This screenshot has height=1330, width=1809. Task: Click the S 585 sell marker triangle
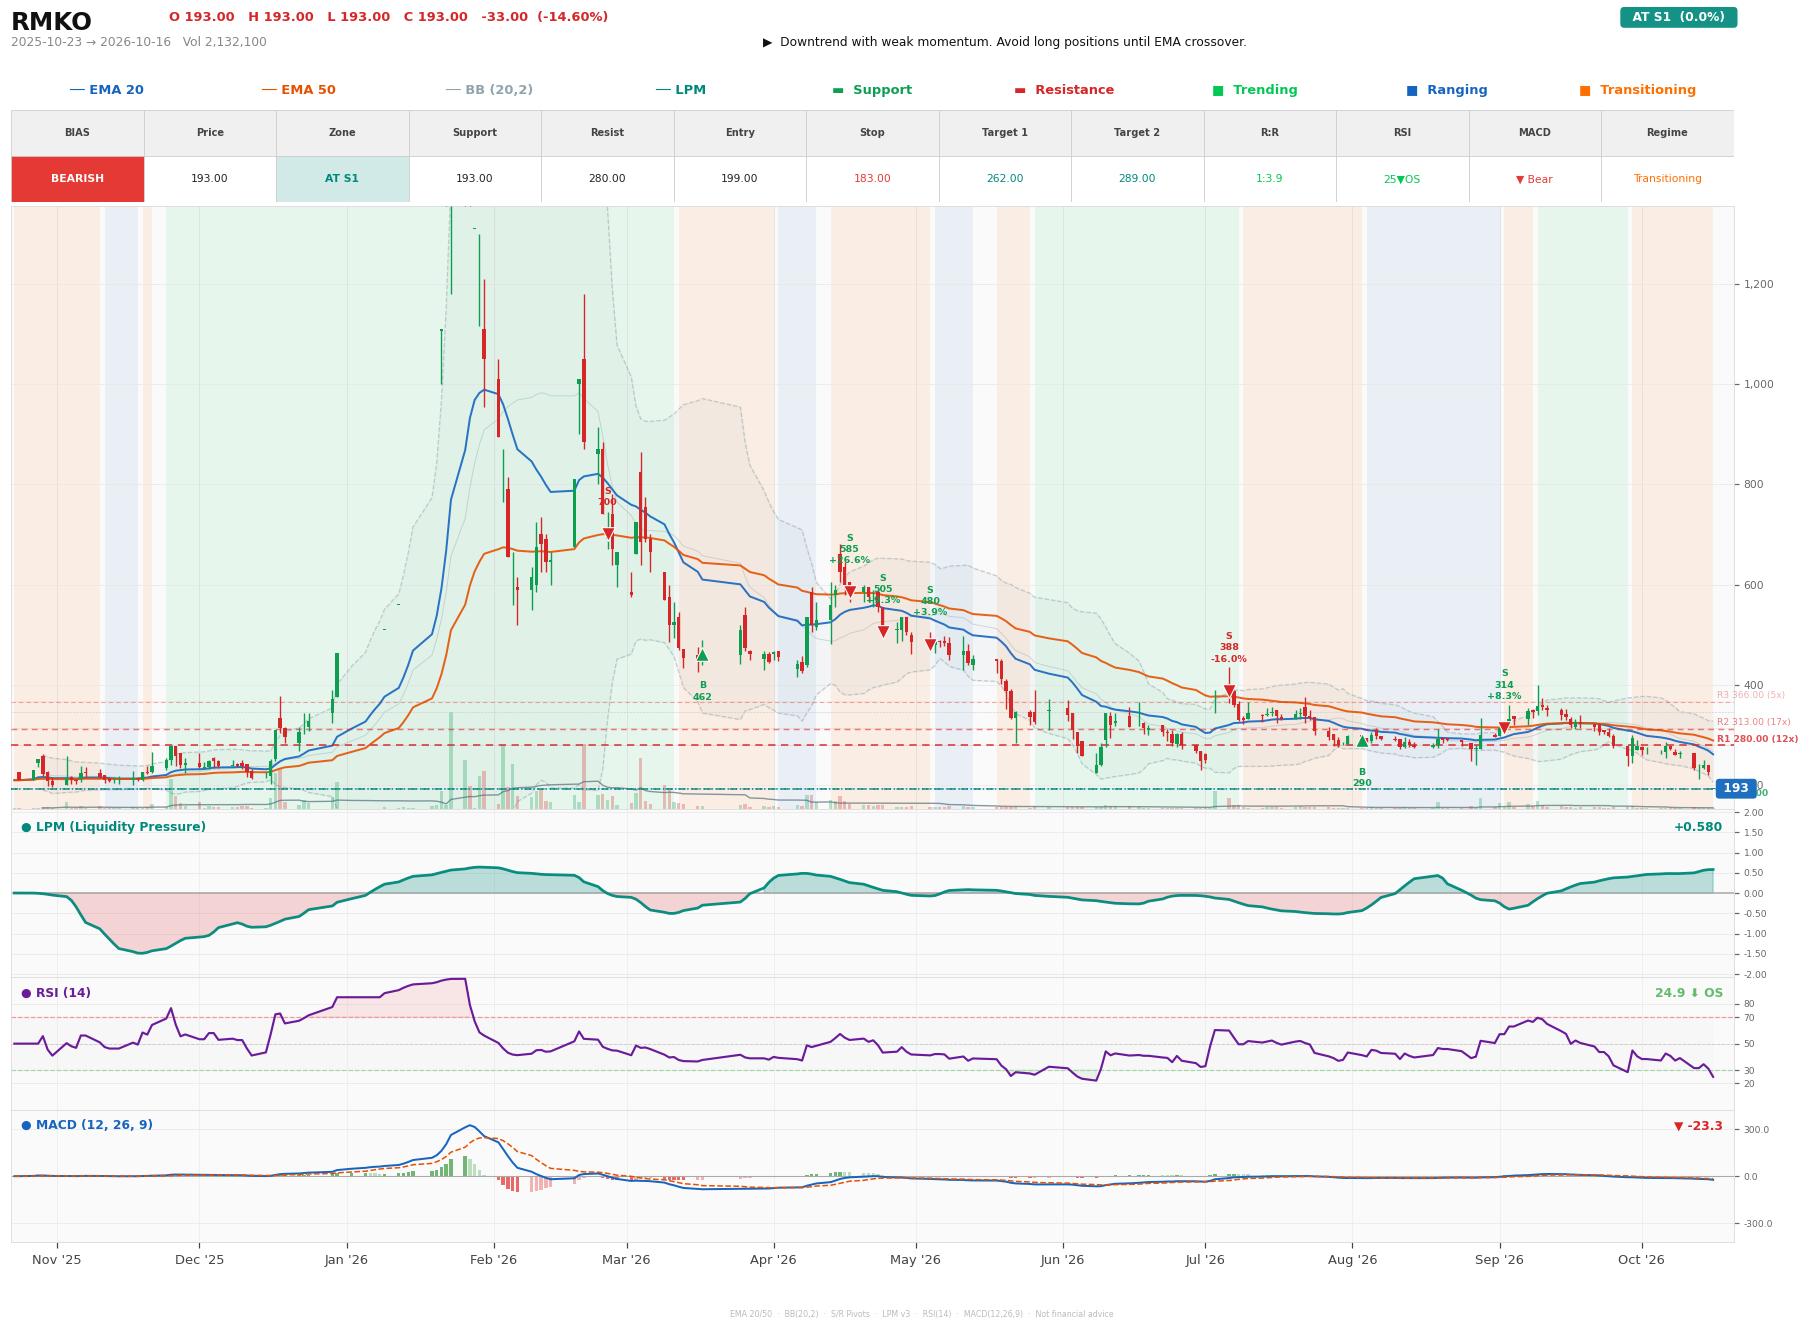[x=850, y=592]
